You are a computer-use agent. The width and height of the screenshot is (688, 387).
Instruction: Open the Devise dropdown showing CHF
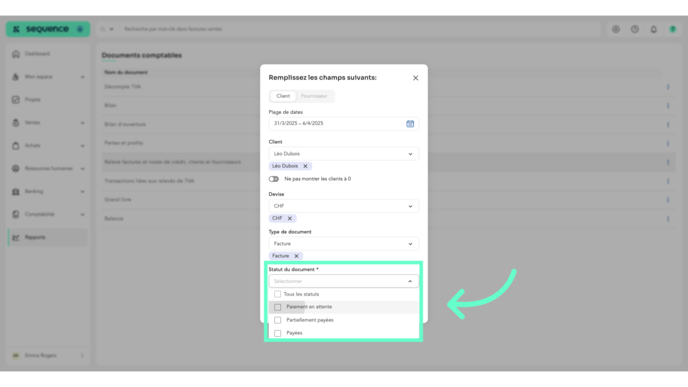tap(344, 206)
